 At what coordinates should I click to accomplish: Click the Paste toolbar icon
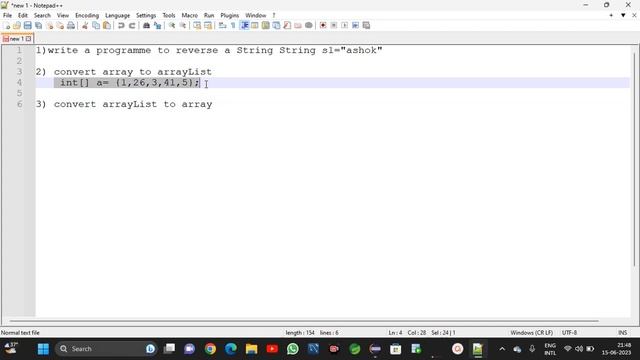(x=107, y=25)
